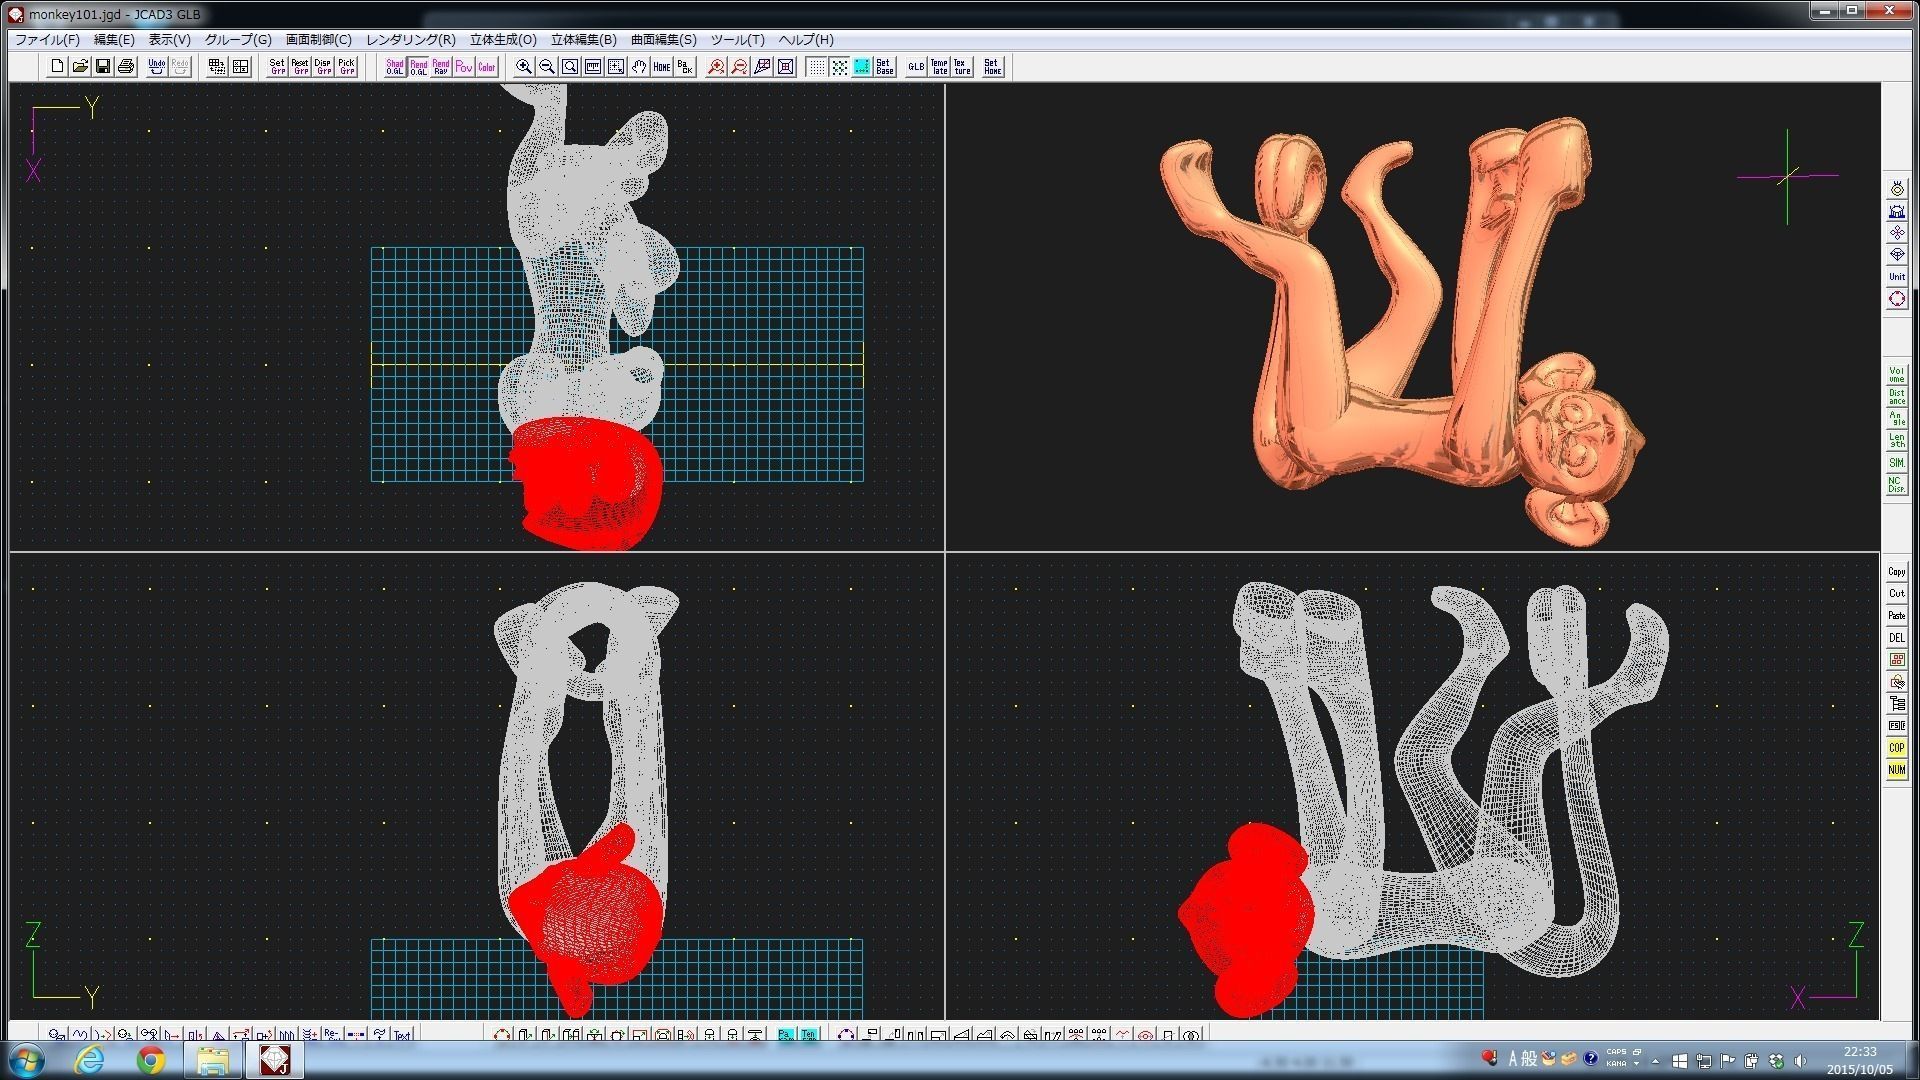Toggle the GLB toolbar button

pyautogui.click(x=916, y=67)
